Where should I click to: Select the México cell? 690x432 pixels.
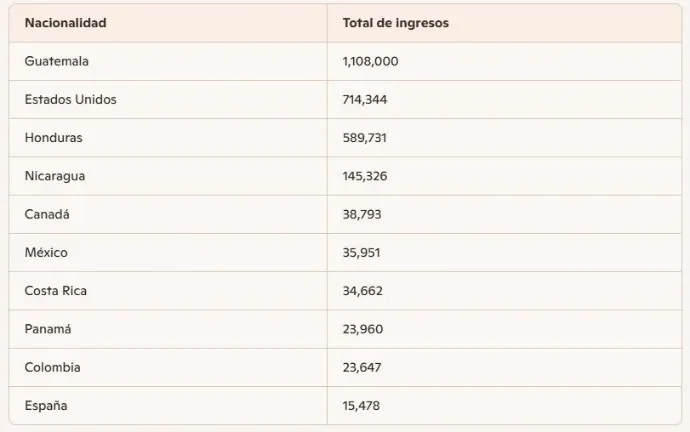(x=46, y=253)
